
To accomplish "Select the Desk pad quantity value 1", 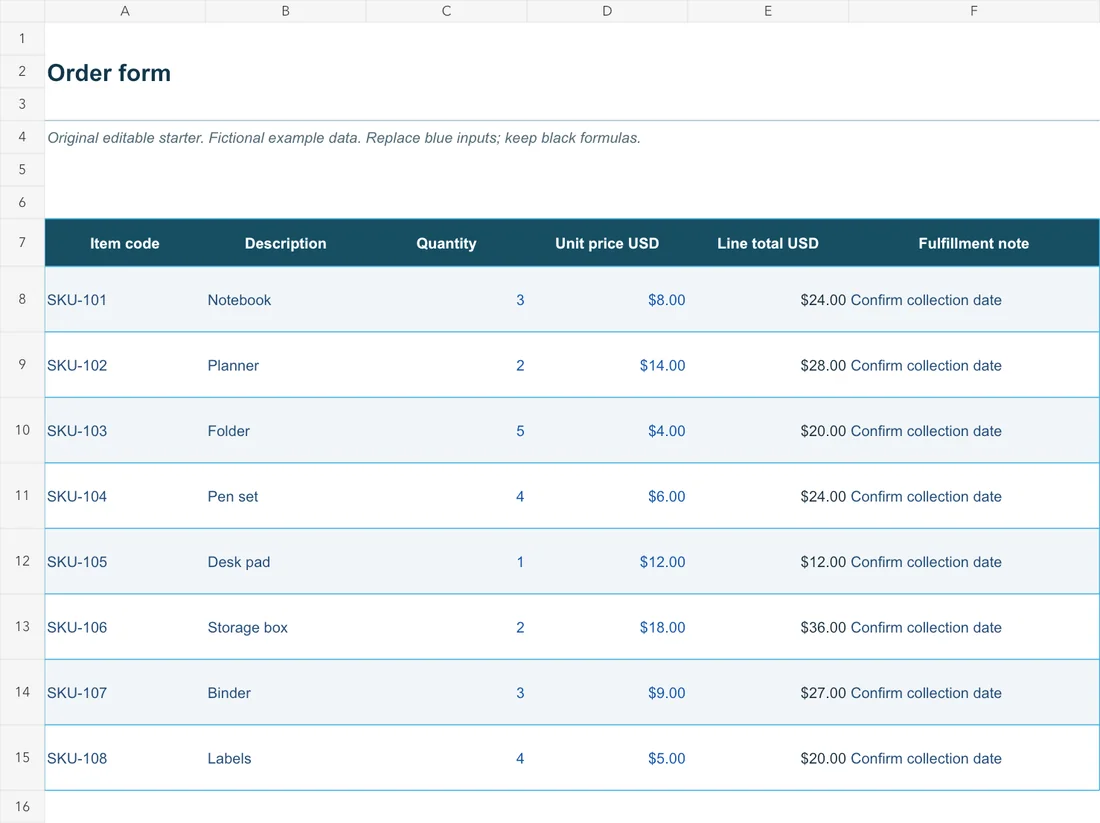I will pyautogui.click(x=446, y=561).
